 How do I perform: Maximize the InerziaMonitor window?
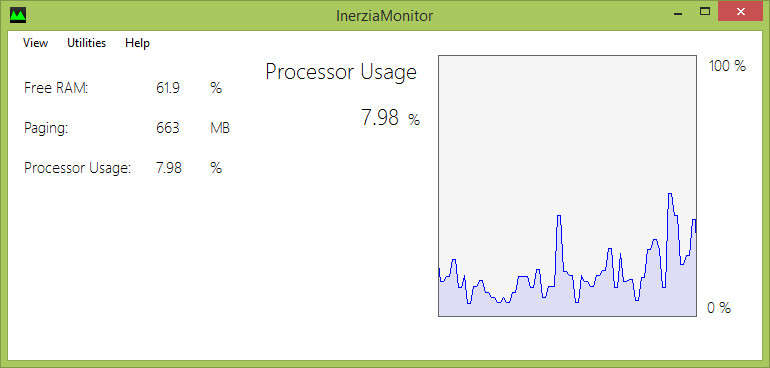click(x=705, y=12)
